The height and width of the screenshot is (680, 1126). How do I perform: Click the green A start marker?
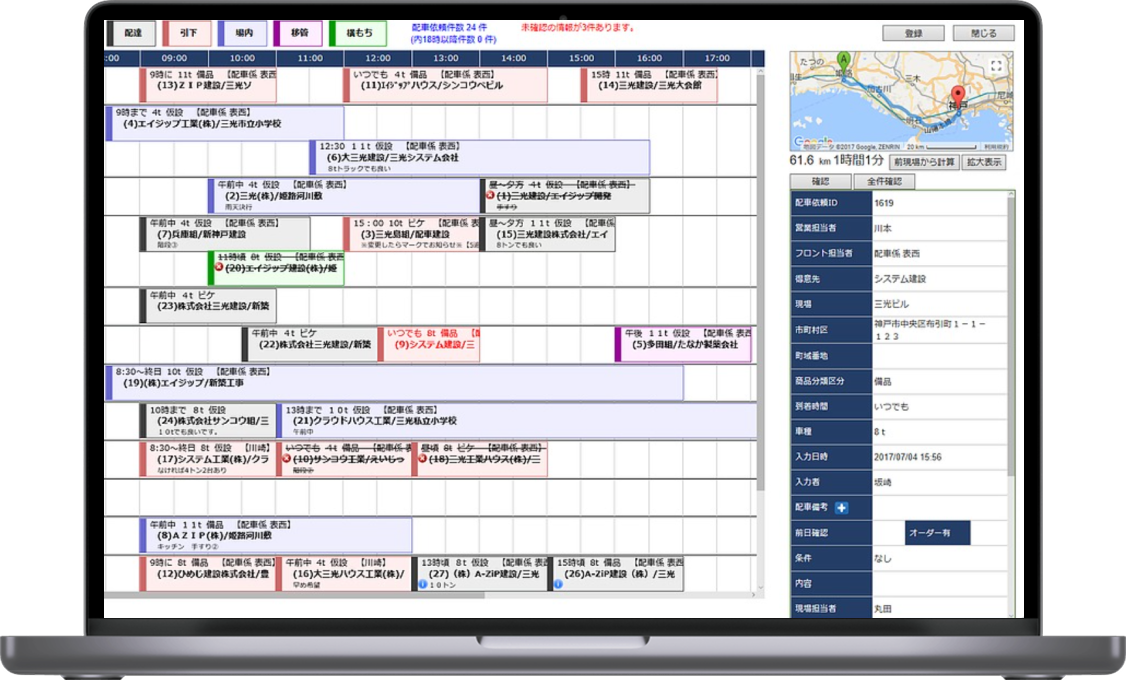point(843,60)
